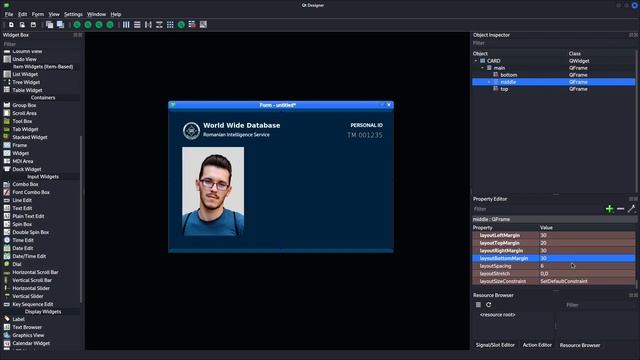Switch to Edit Signals/Slots mode in toolbar
640x360 pixels.
coord(88,25)
